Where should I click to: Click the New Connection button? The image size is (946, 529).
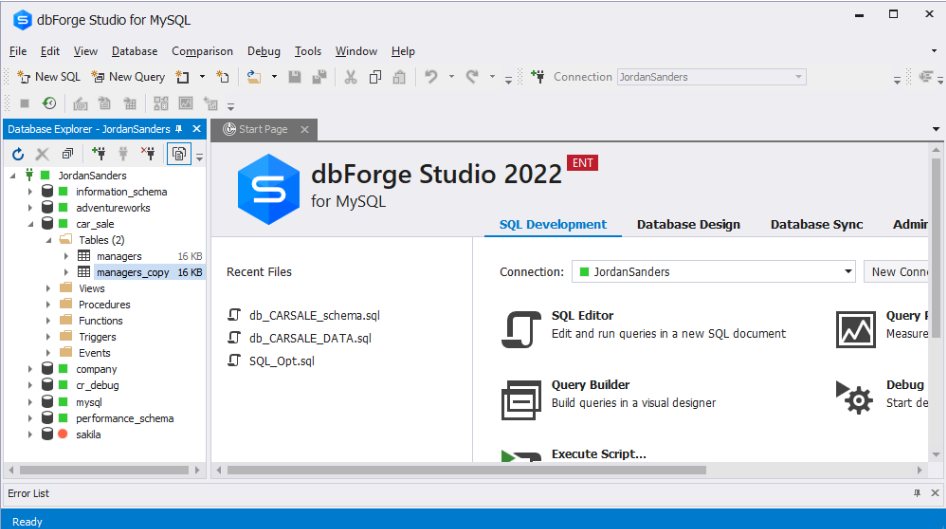[x=896, y=272]
